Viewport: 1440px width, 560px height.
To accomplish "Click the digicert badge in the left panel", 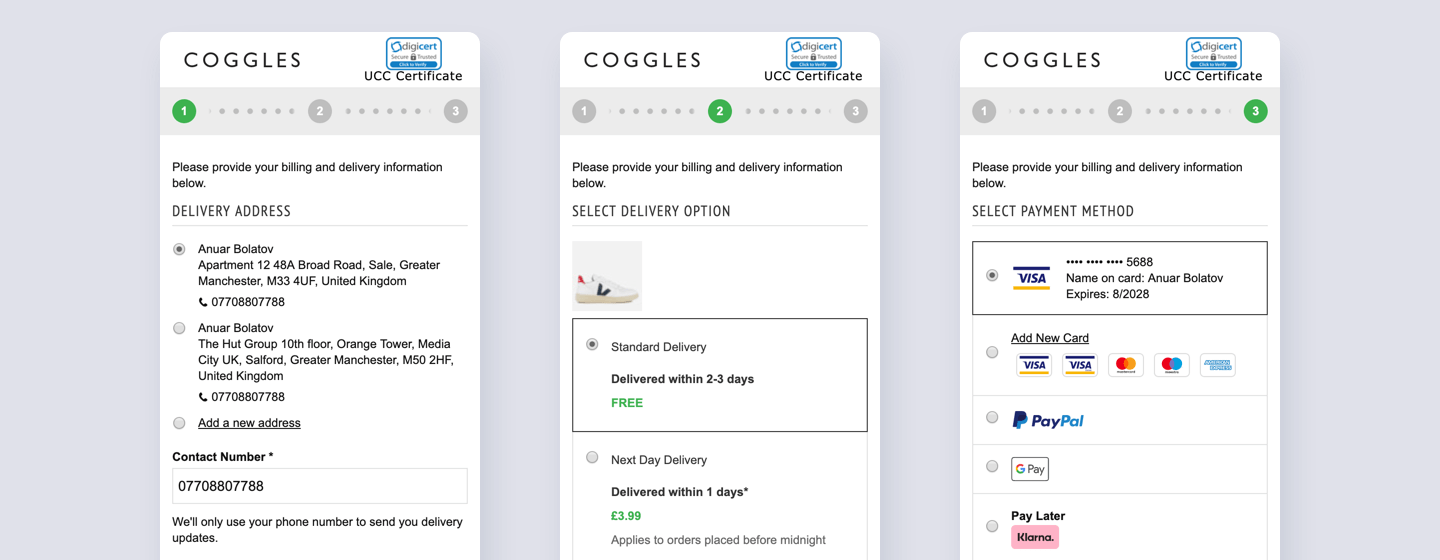I will pos(414,52).
